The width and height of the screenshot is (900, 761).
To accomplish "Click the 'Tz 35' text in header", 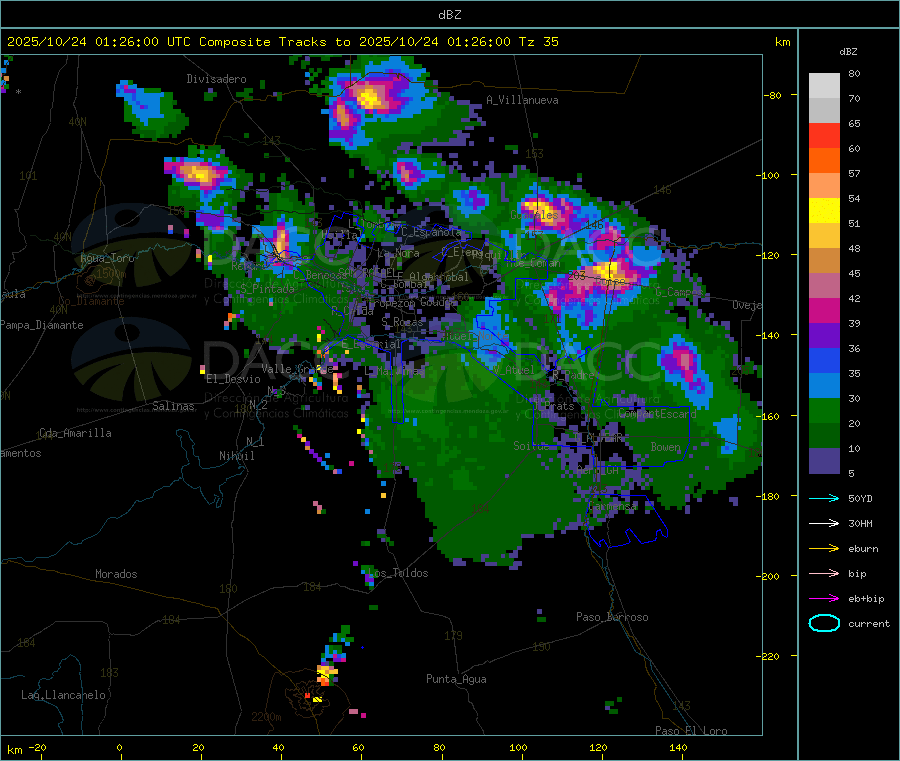I will [x=539, y=42].
